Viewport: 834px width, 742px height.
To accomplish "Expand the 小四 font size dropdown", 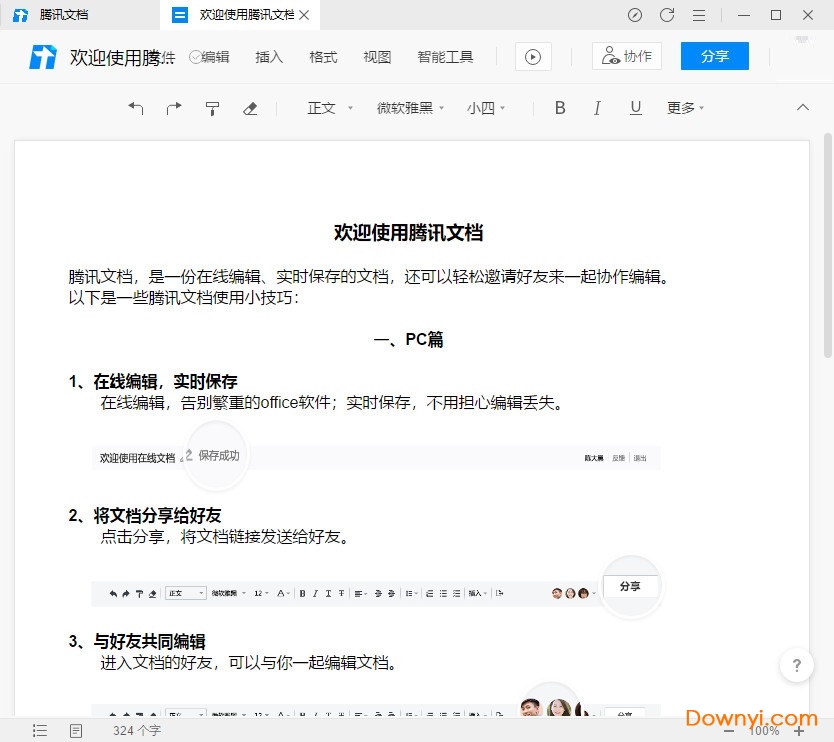I will (x=486, y=108).
